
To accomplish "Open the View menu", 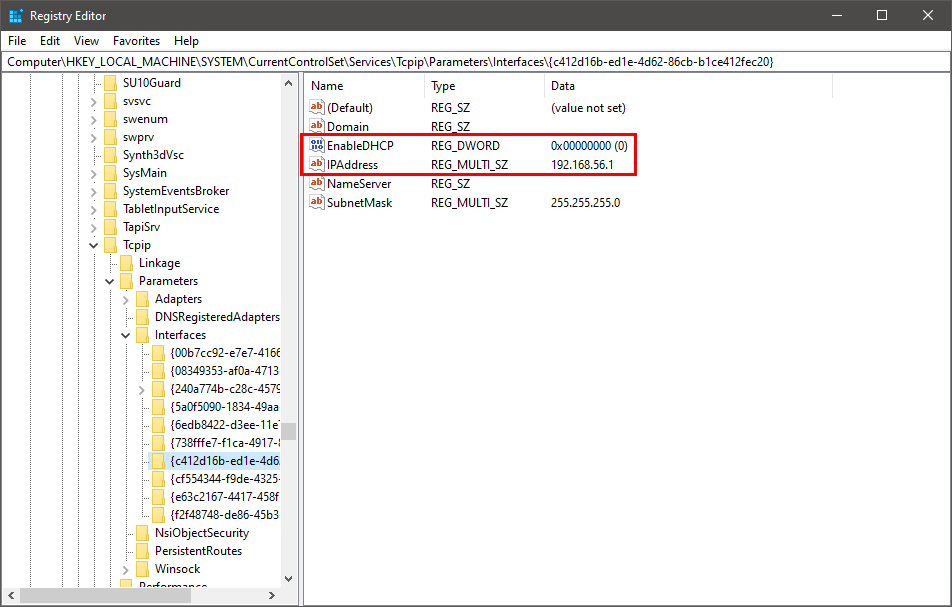I will [x=86, y=41].
